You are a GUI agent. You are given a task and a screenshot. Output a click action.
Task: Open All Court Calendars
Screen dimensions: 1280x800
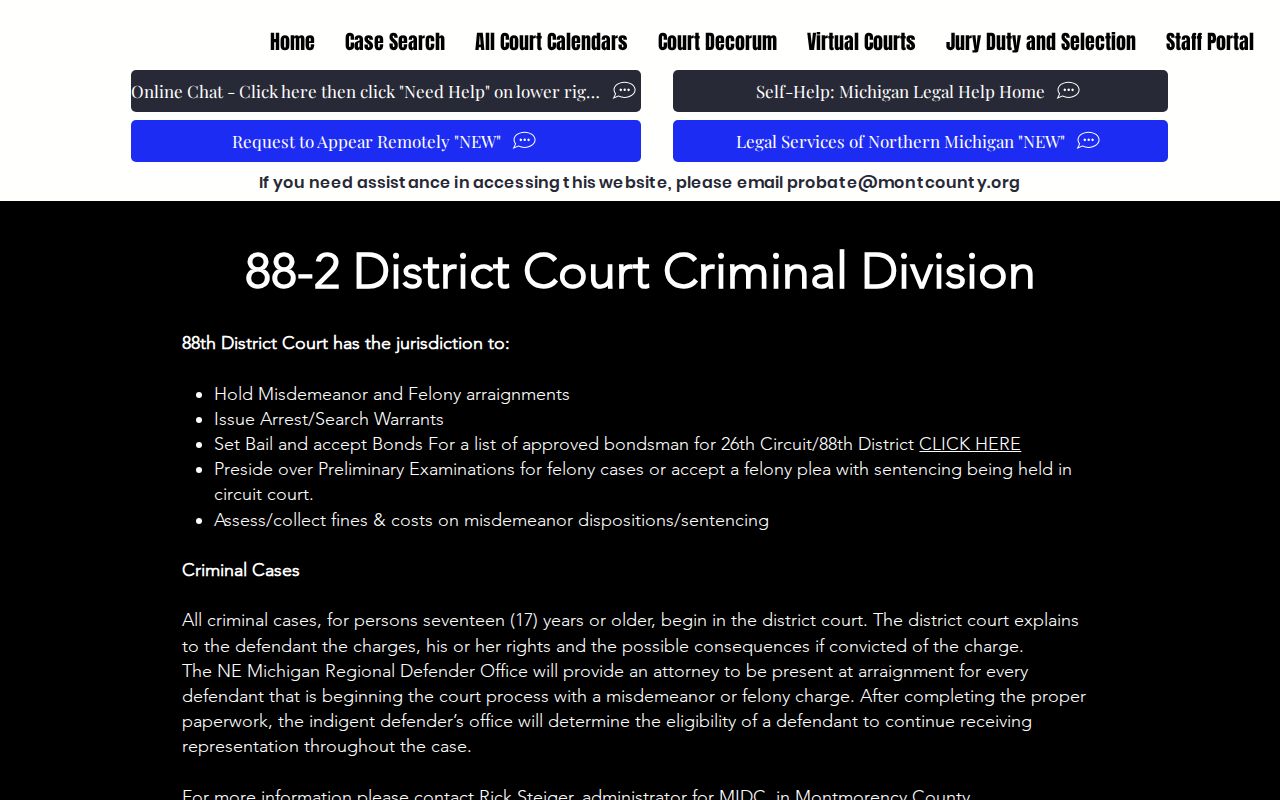tap(551, 42)
